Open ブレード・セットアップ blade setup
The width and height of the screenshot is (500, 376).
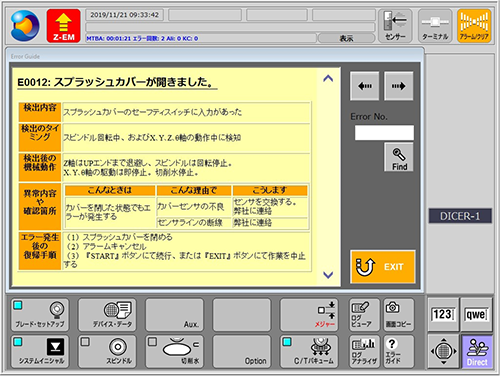coord(40,315)
